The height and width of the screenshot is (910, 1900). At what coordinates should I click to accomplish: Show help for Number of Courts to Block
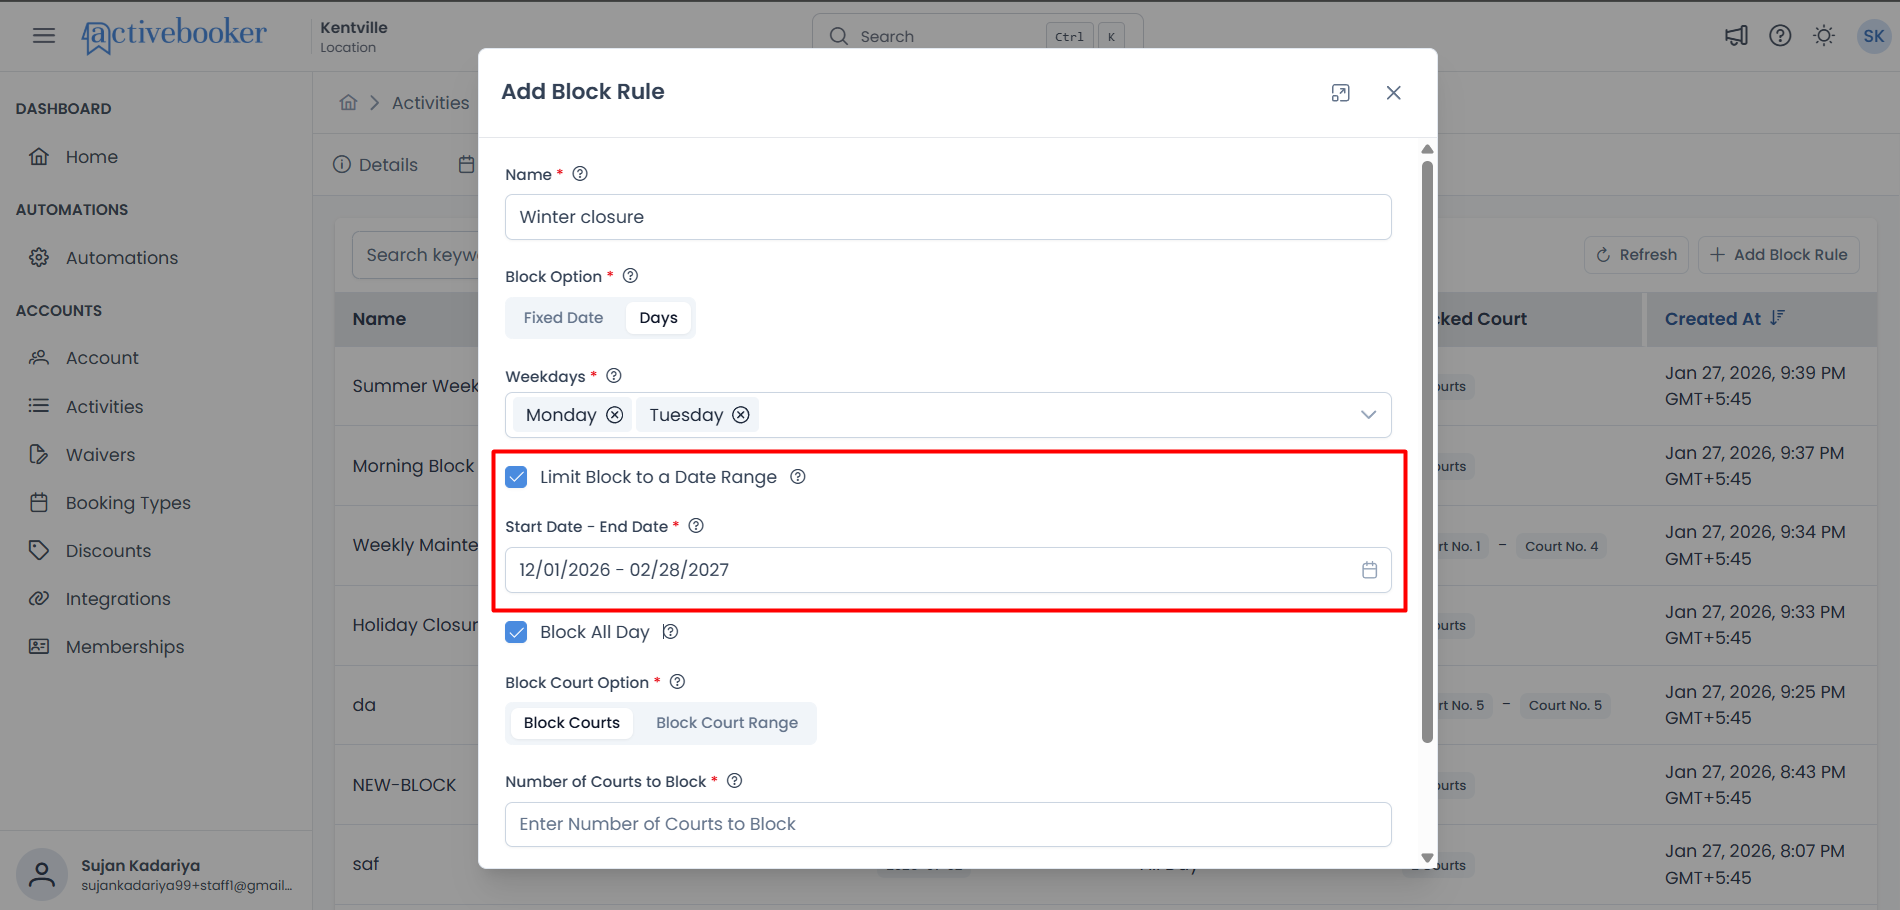point(734,781)
